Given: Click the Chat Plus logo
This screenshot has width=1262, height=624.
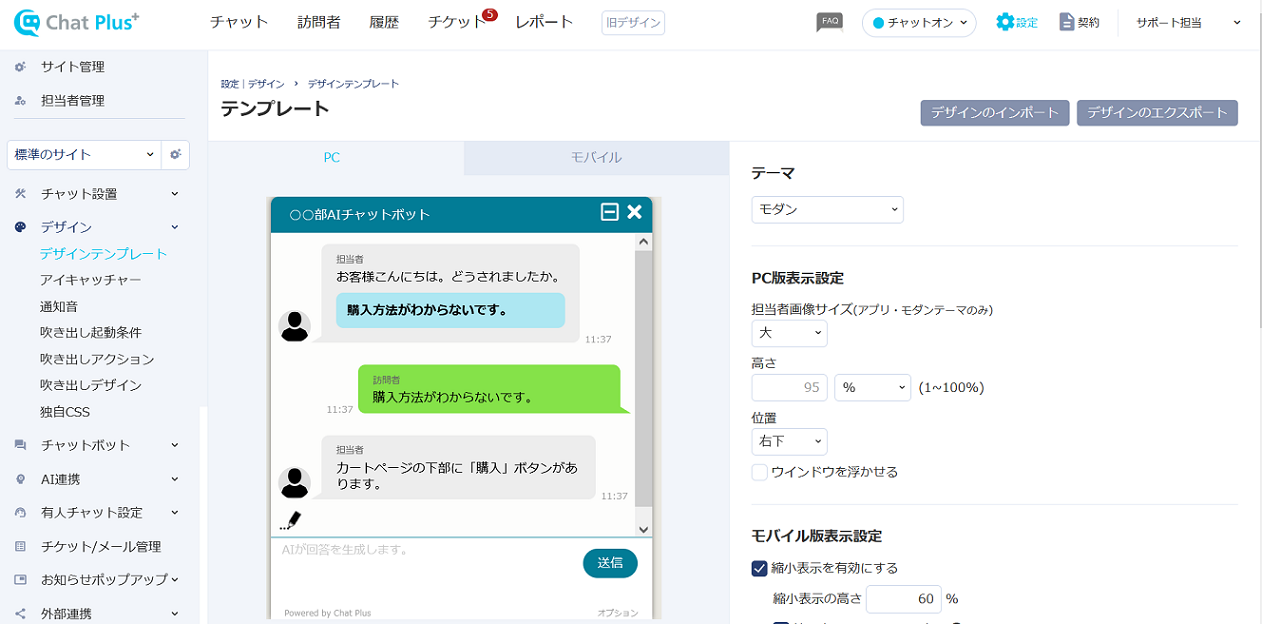Looking at the screenshot, I should coord(77,22).
